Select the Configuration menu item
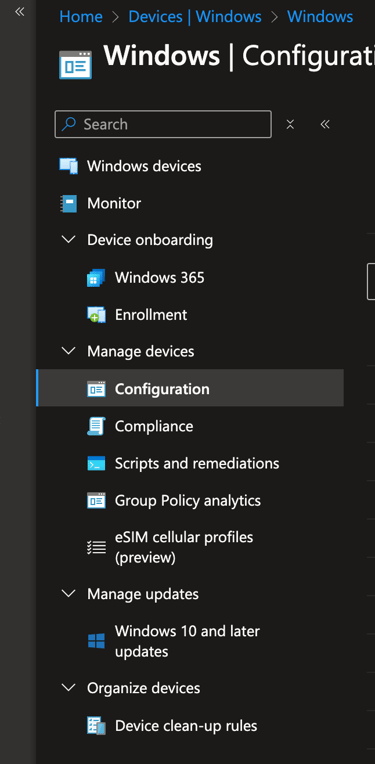The height and width of the screenshot is (764, 375). click(x=190, y=388)
